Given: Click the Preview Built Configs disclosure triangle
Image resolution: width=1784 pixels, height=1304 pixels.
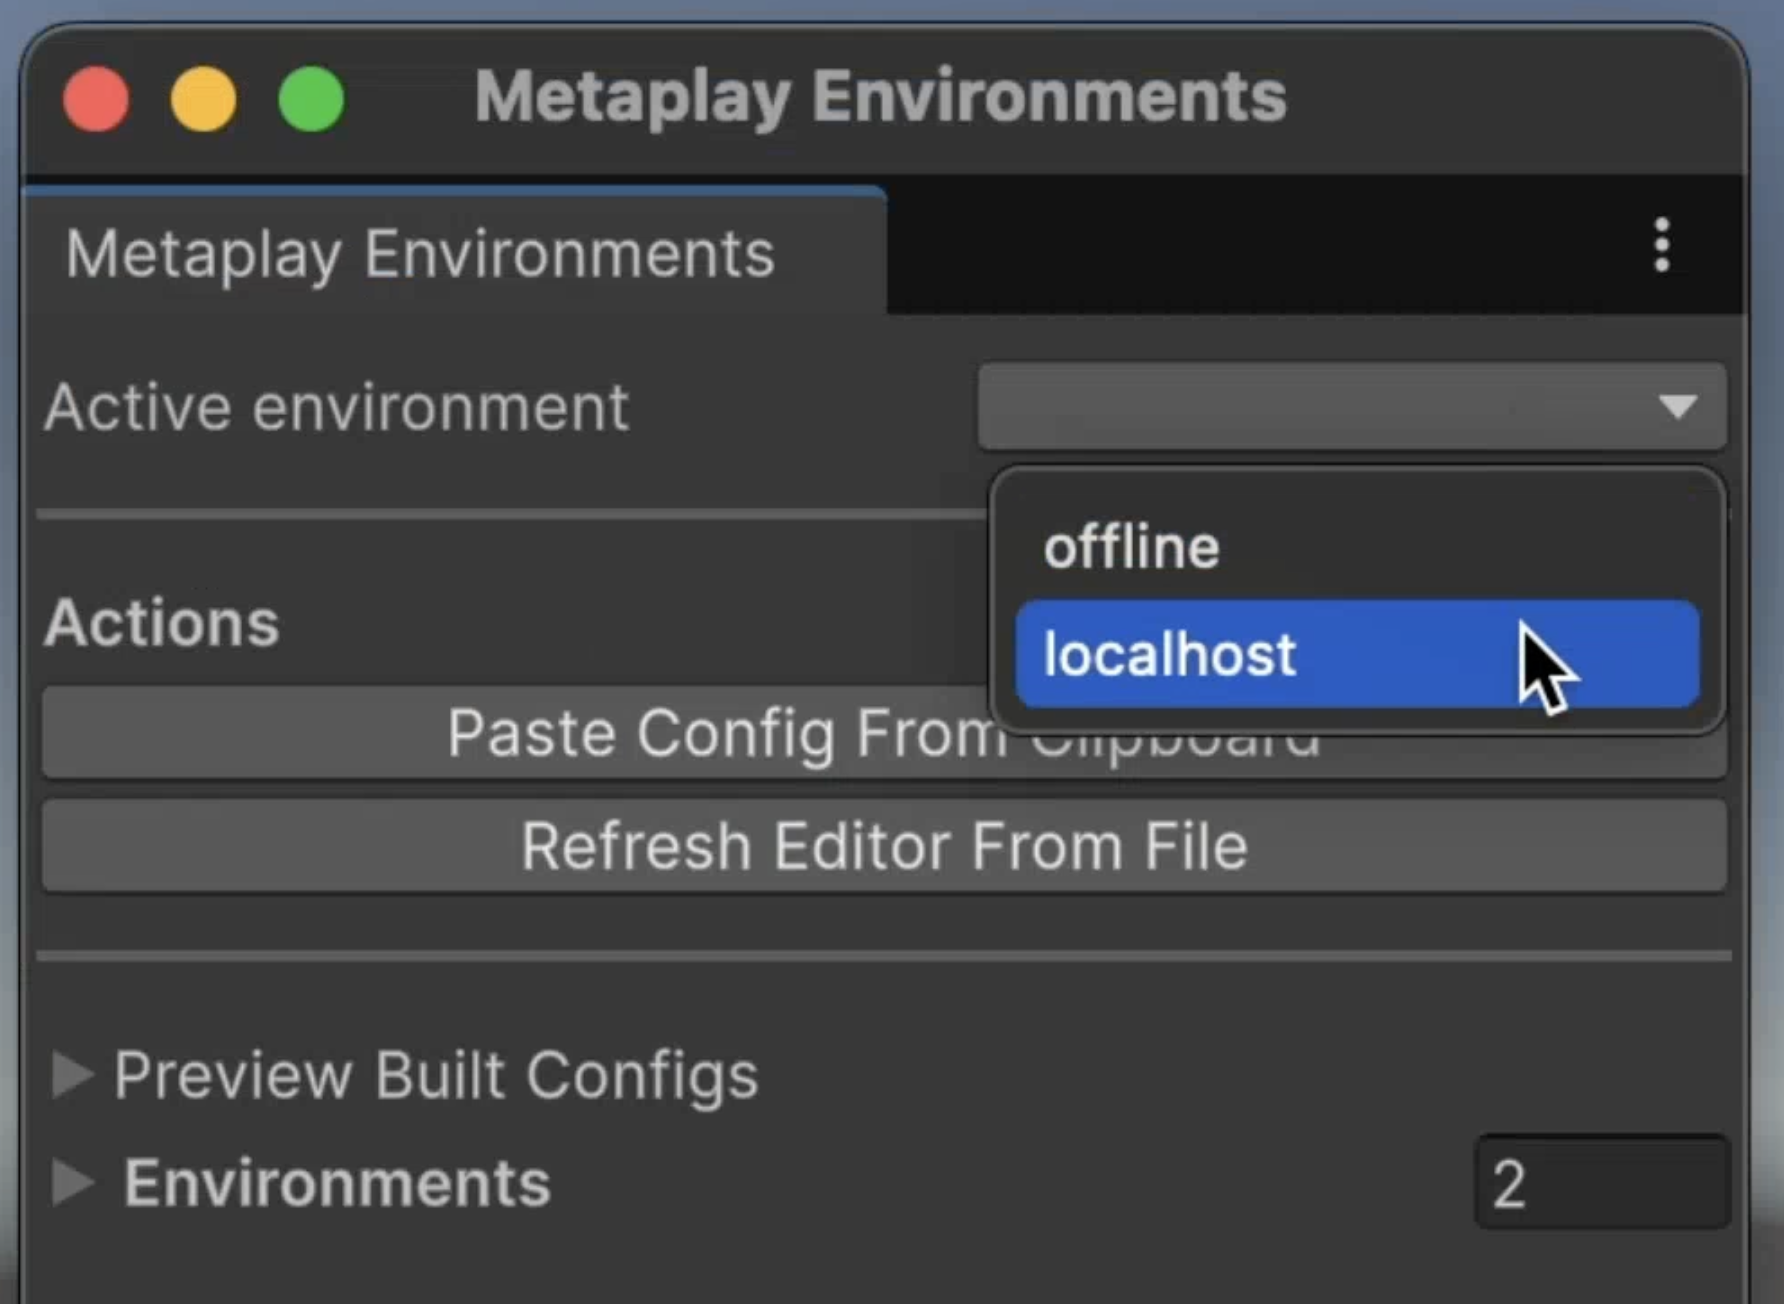Looking at the screenshot, I should point(72,1075).
